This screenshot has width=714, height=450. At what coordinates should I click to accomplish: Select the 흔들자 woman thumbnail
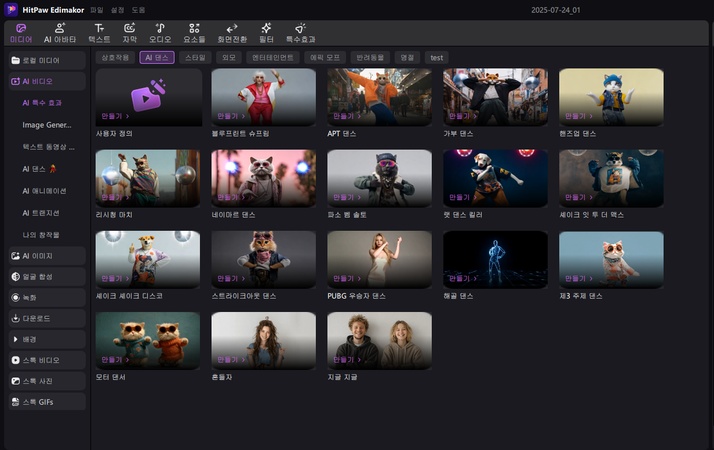tap(264, 340)
